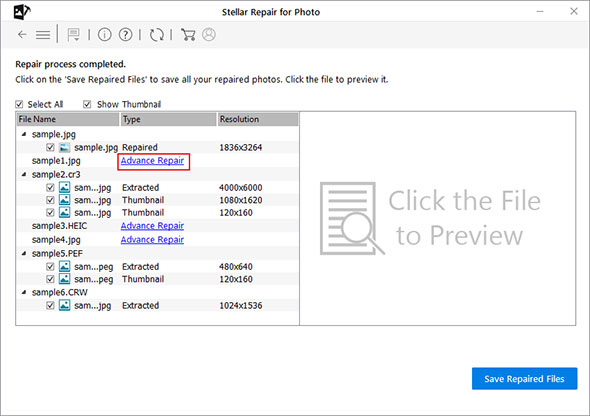This screenshot has height=416, width=590.
Task: Toggle the Select All checkbox
Action: point(19,104)
